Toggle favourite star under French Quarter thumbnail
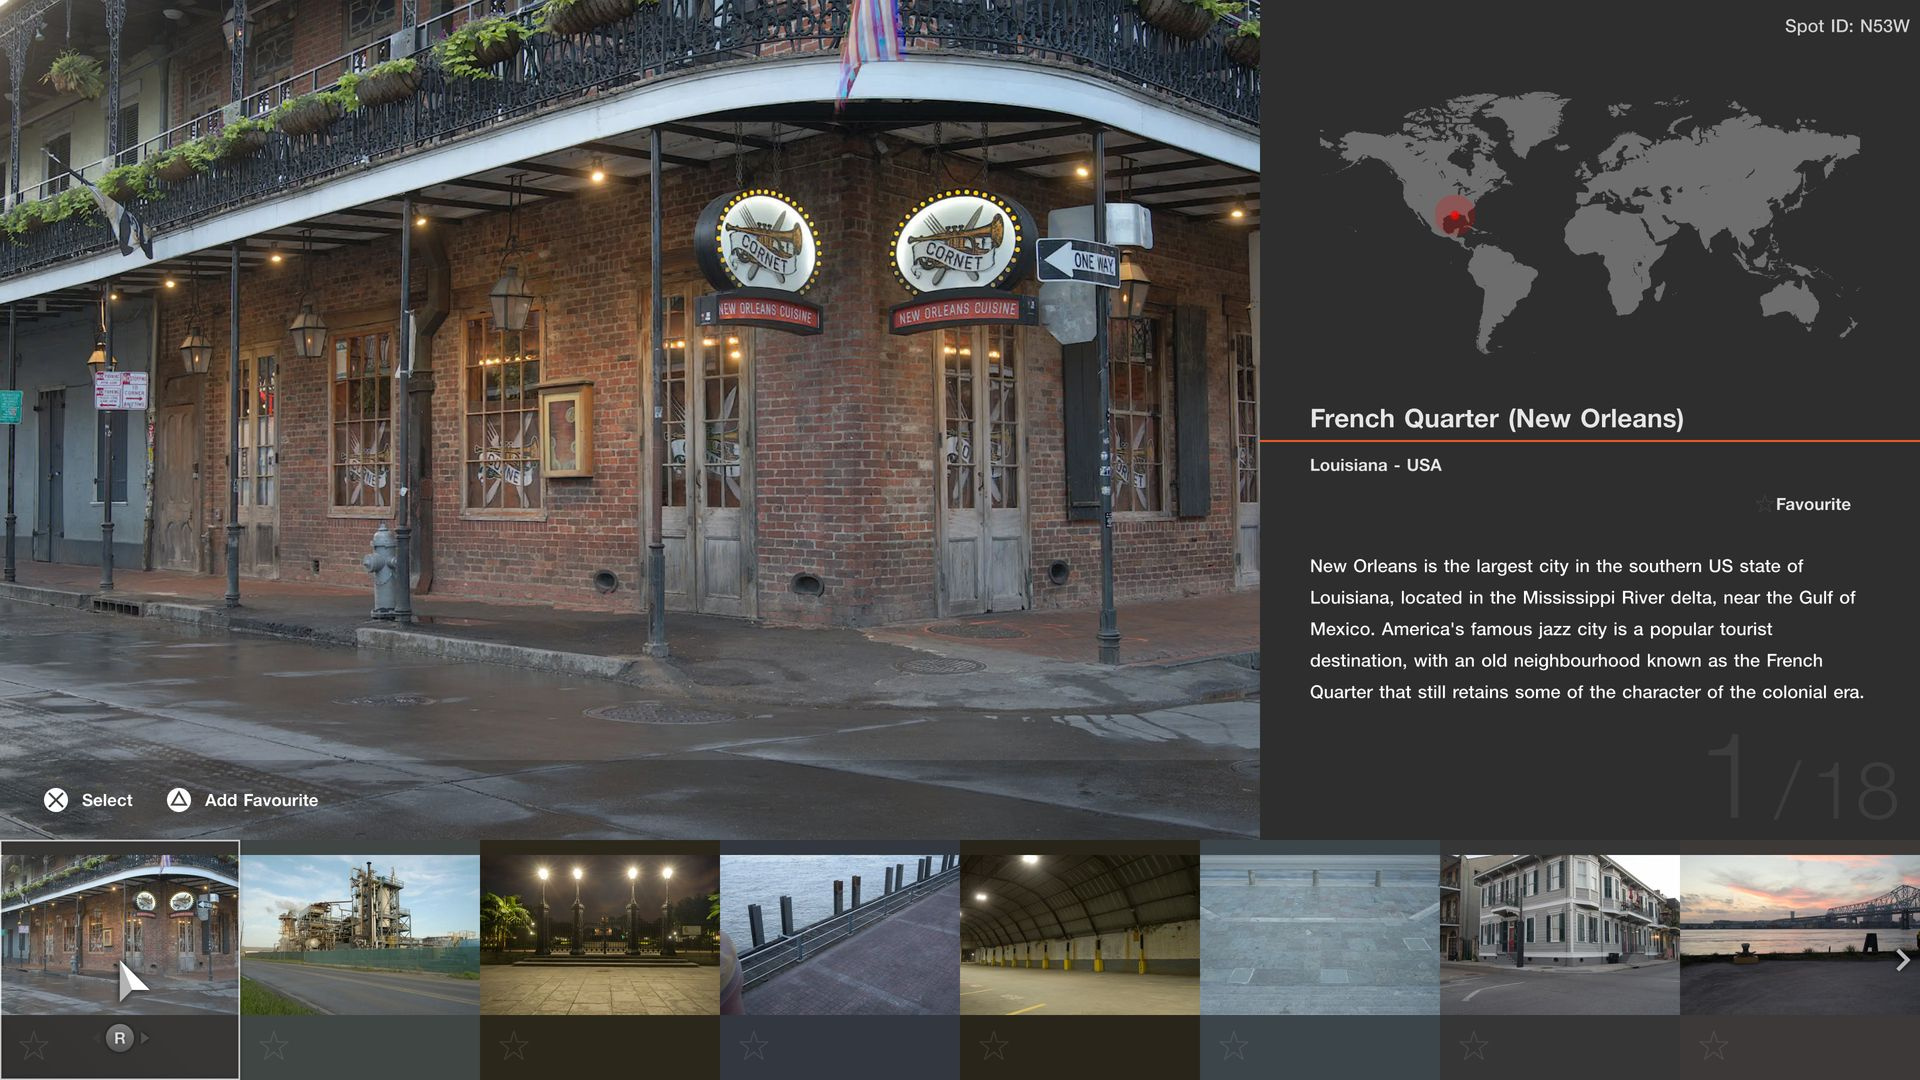 coord(34,1046)
